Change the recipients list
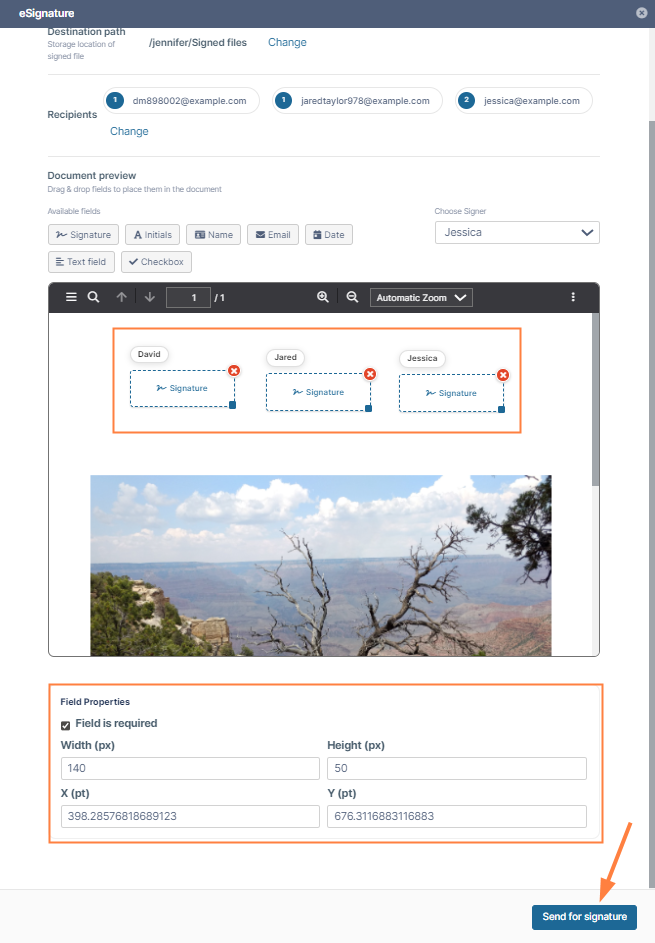The height and width of the screenshot is (943, 655). [x=129, y=131]
